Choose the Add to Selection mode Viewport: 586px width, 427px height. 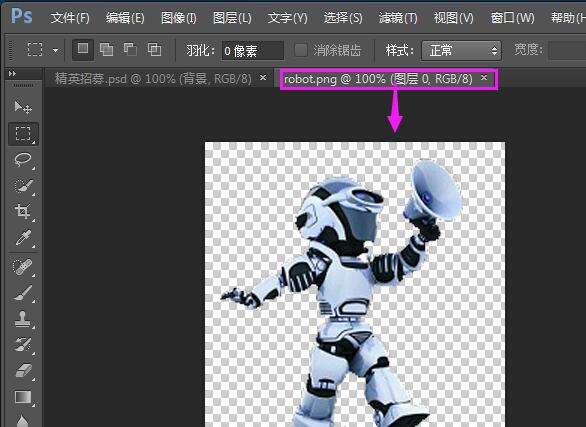(107, 49)
